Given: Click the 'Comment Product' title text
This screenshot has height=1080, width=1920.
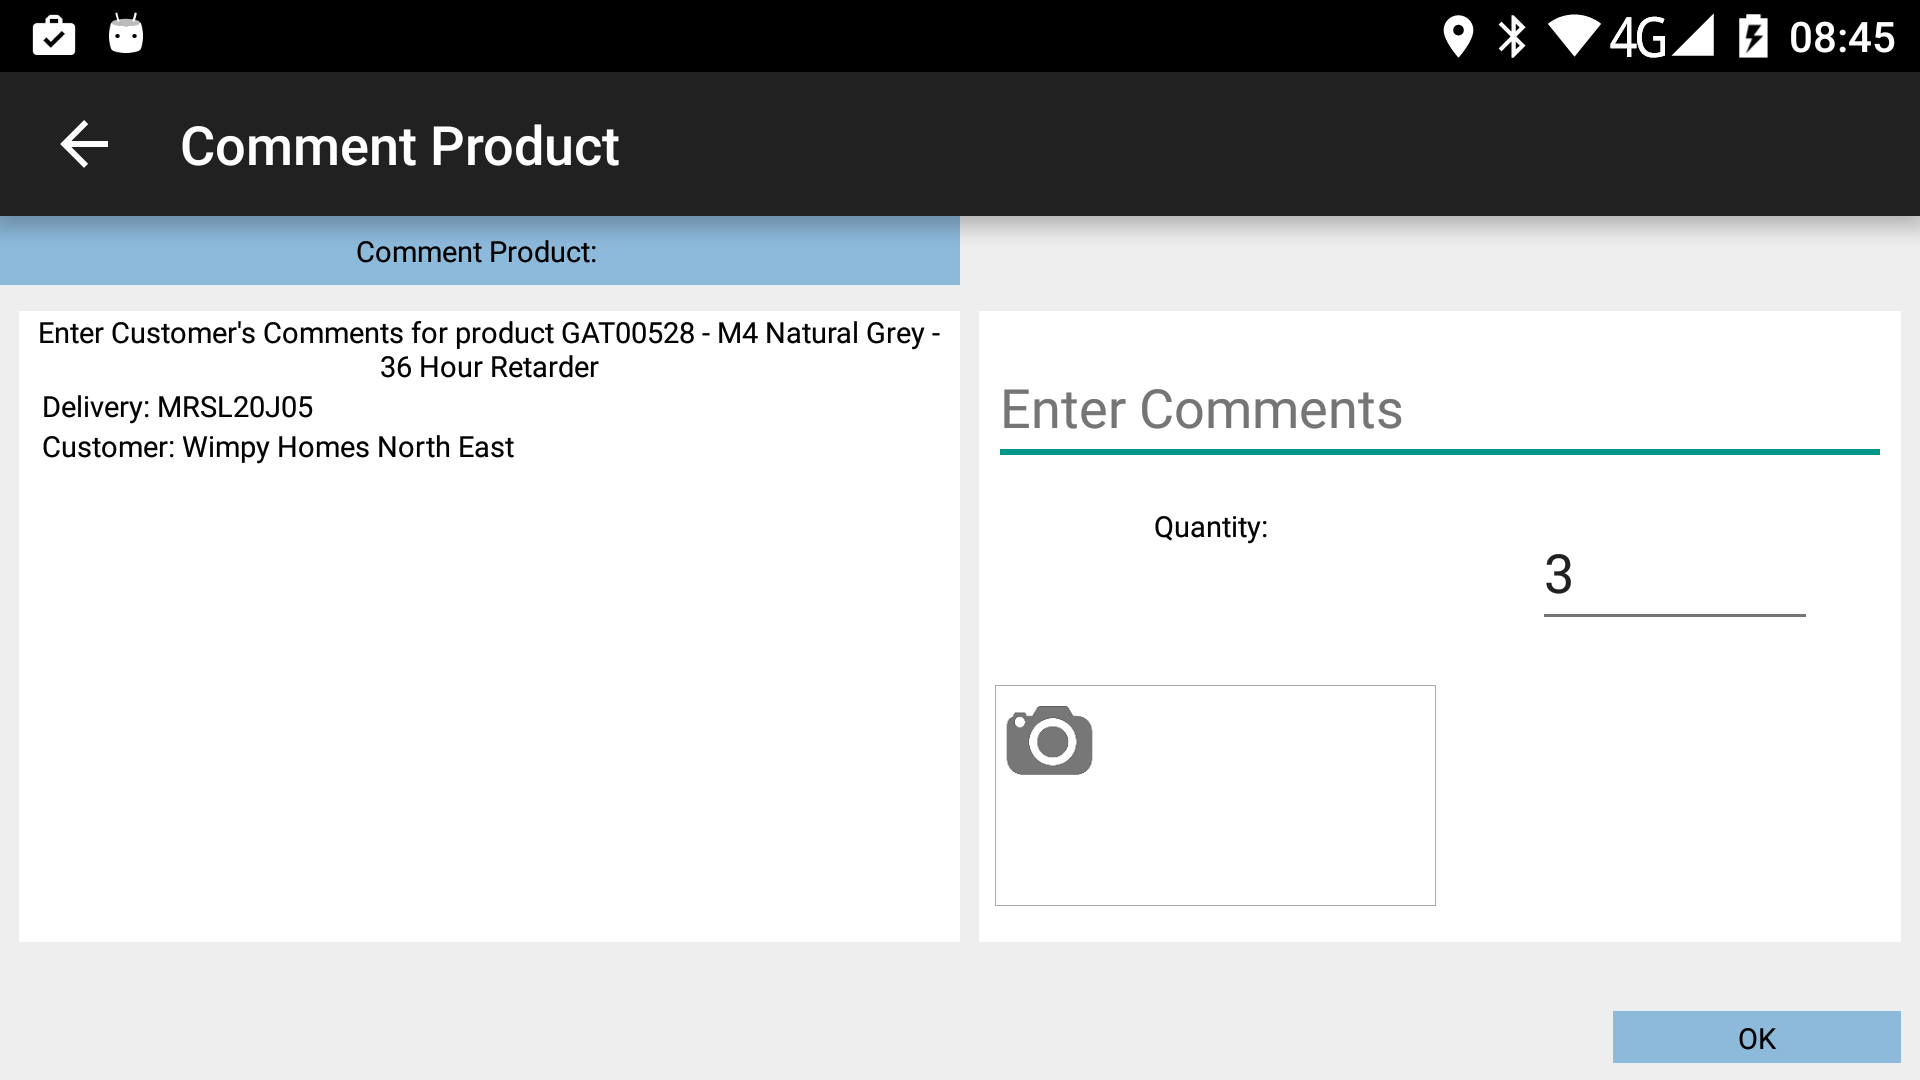Looking at the screenshot, I should [x=400, y=146].
